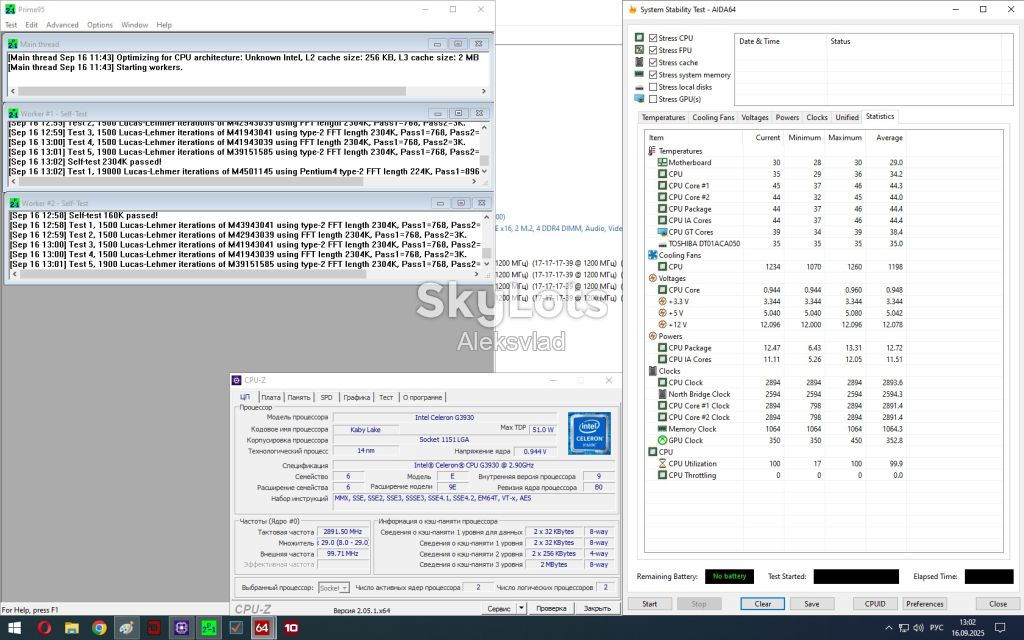
Task: Click the Prime95 icon in Worker #1 title
Action: (13, 114)
